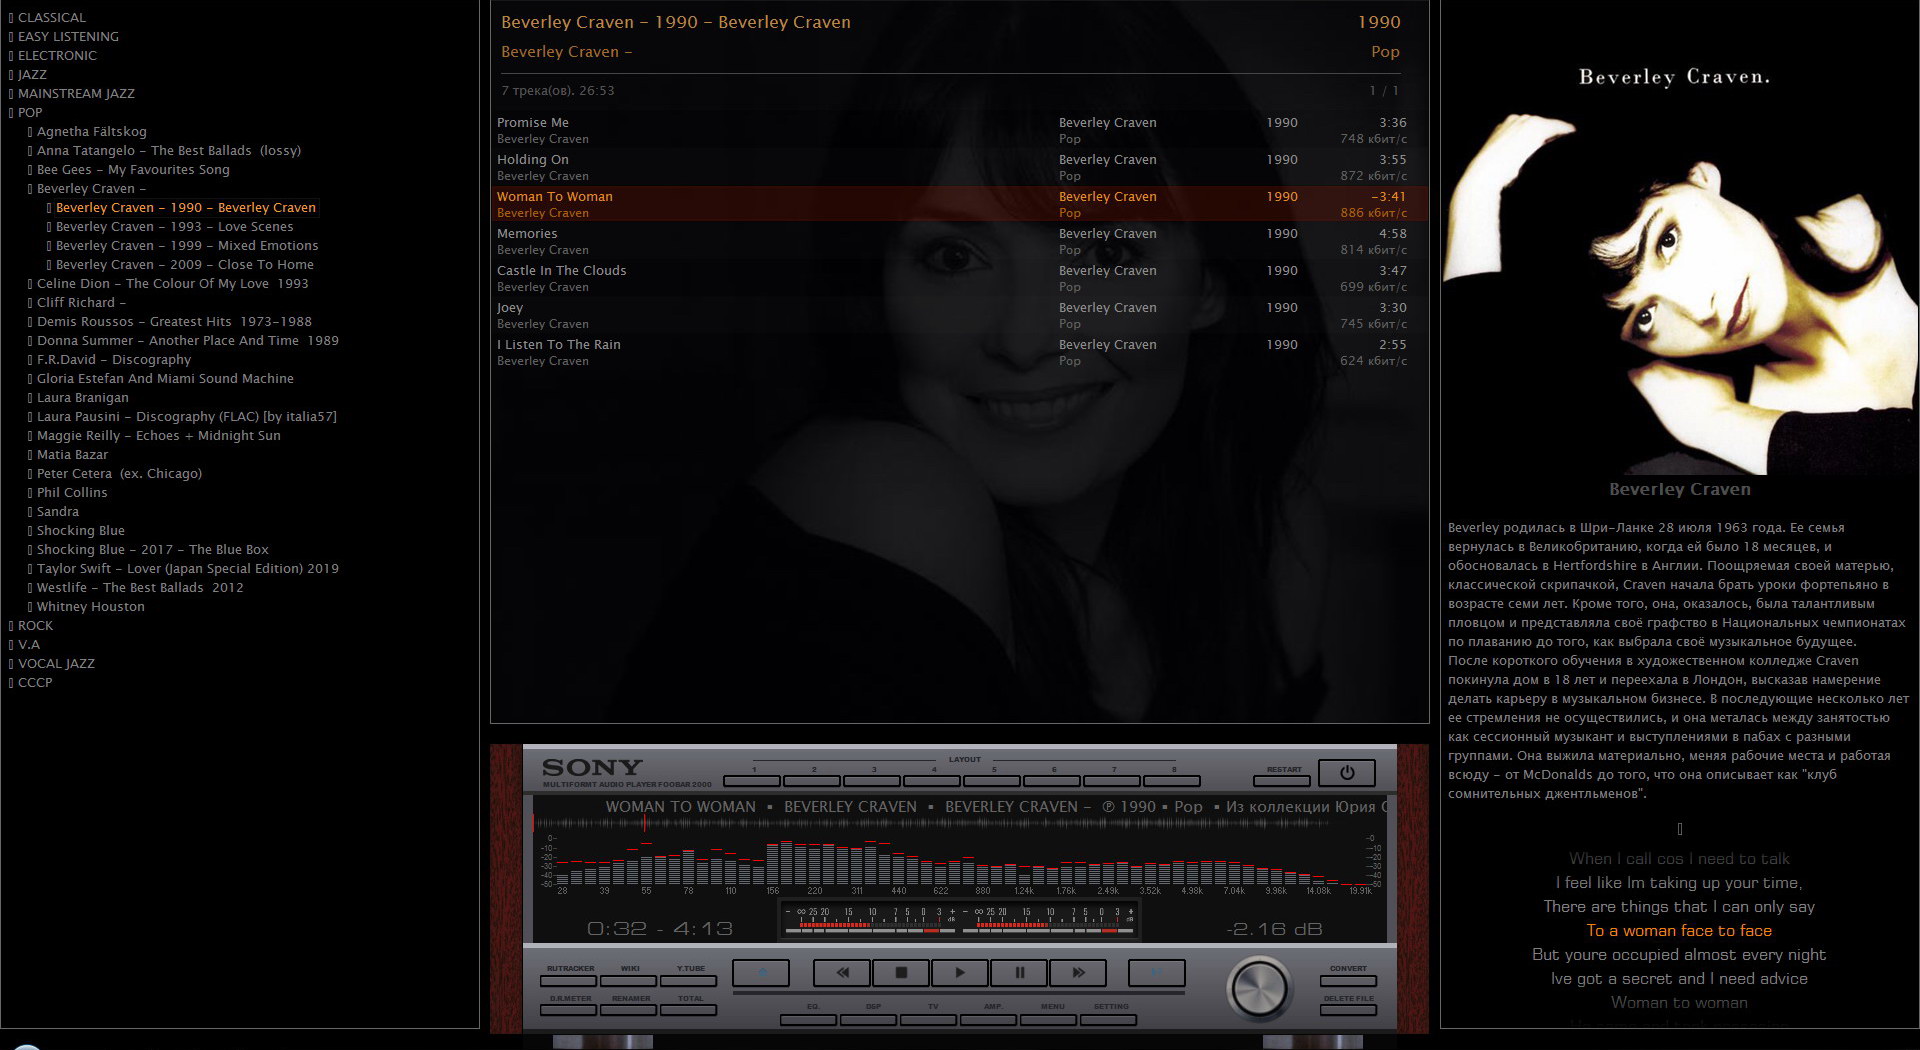This screenshot has height=1050, width=1920.
Task: Expand the CLASSICAL genre node
Action: pyautogui.click(x=11, y=18)
